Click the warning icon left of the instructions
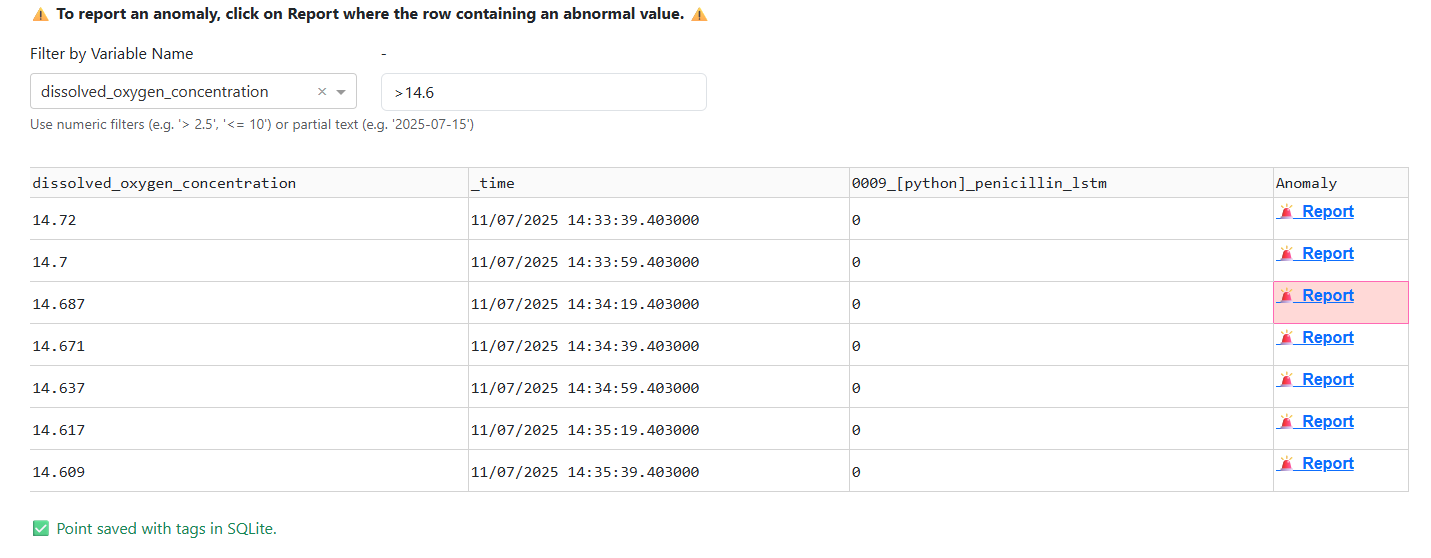The image size is (1431, 558). pos(40,15)
